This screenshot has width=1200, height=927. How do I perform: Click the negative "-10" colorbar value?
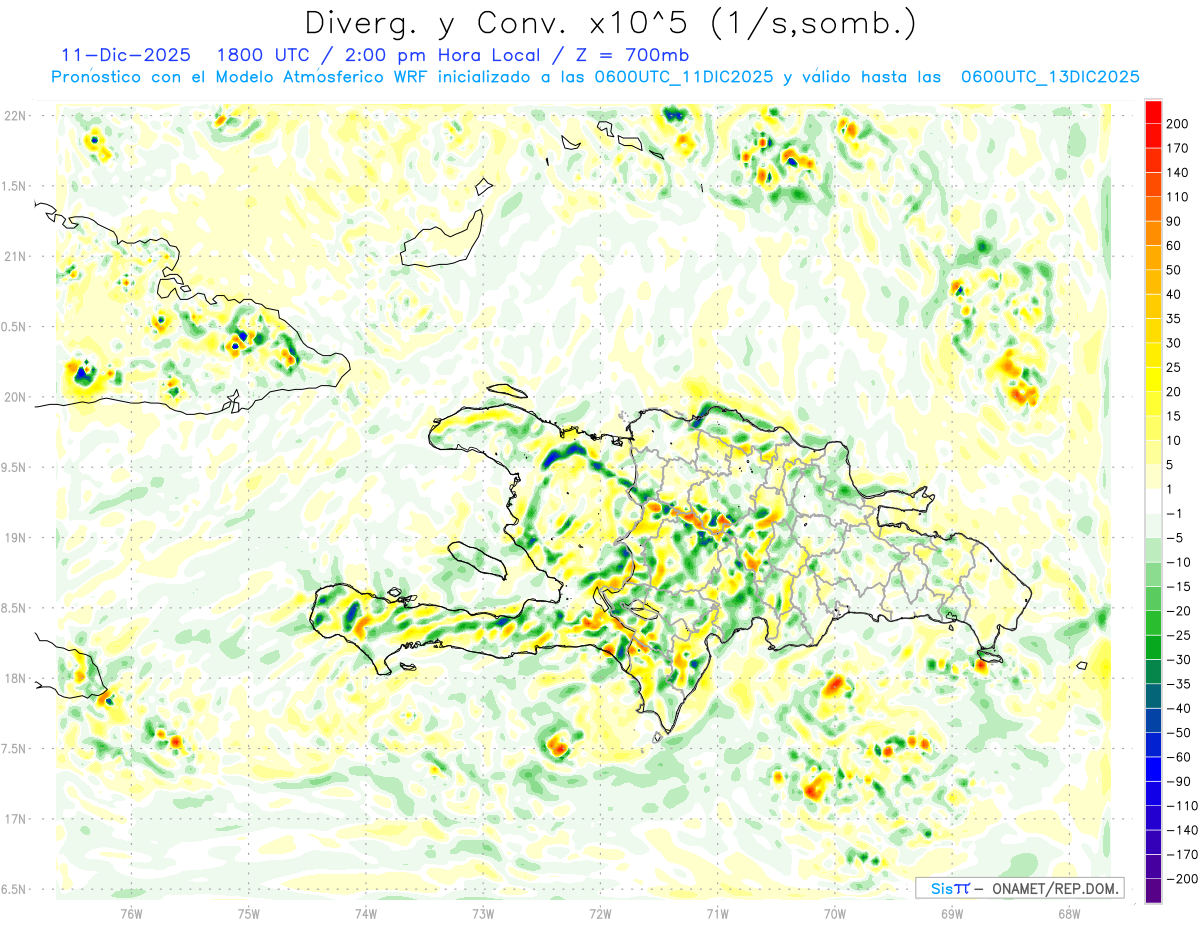click(1179, 562)
